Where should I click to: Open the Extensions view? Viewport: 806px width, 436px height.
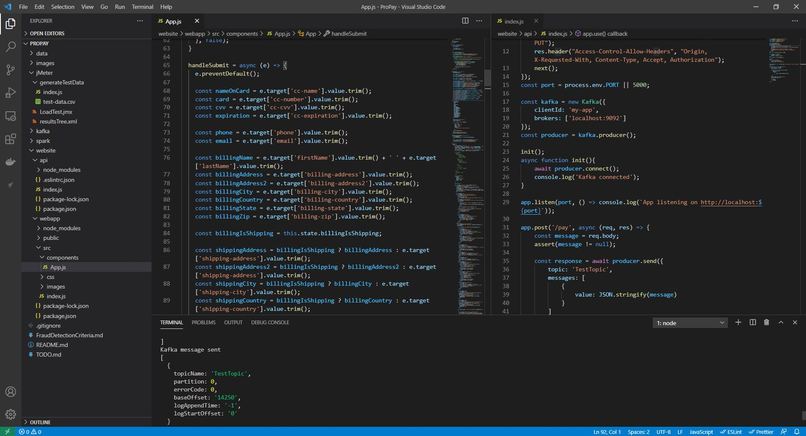point(10,139)
